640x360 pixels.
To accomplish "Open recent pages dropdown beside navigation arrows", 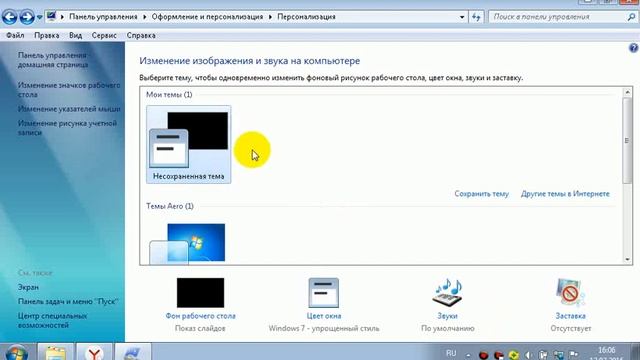I will click(x=40, y=17).
